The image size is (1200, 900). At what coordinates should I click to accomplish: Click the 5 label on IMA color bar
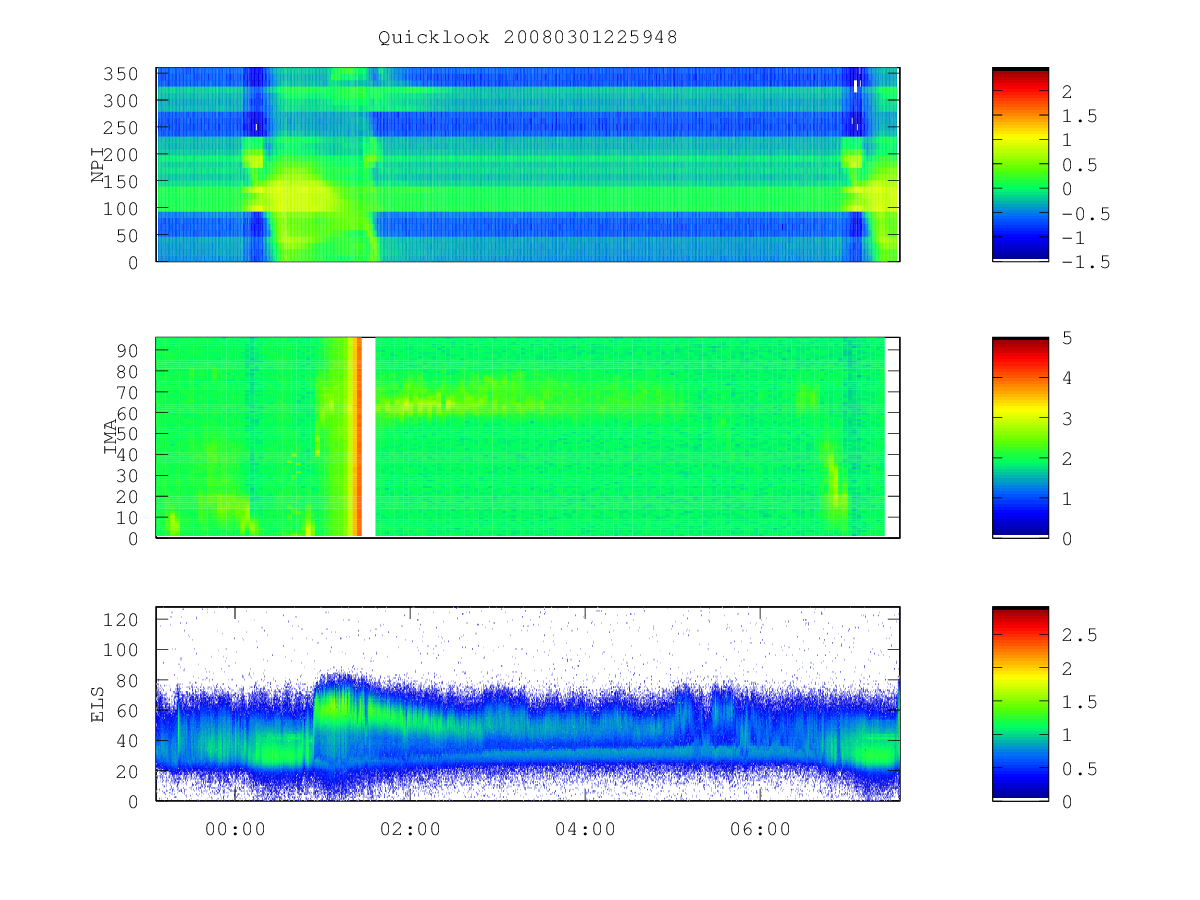coord(1067,338)
